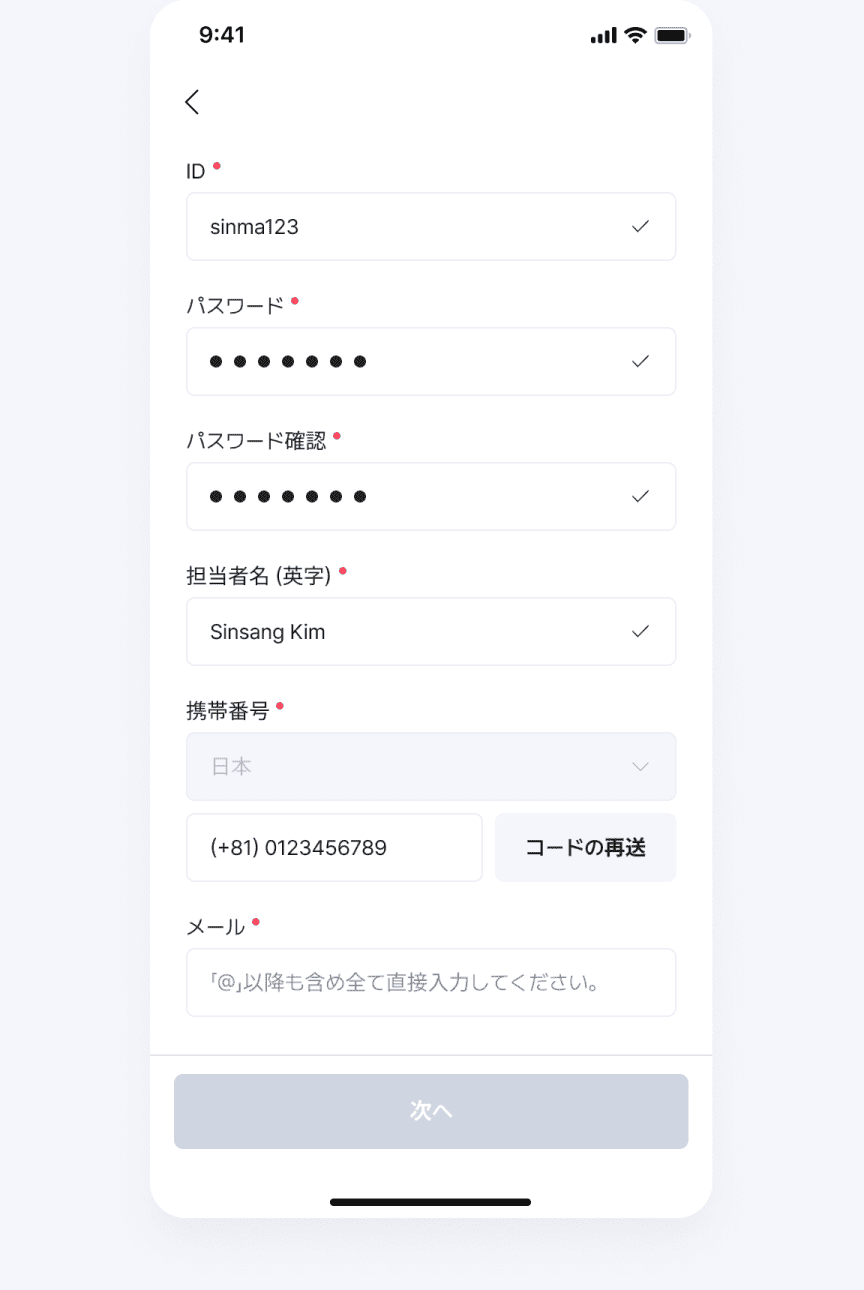Viewport: 864px width, 1290px height.
Task: Select the Sinsang Kim name field
Action: click(x=431, y=631)
